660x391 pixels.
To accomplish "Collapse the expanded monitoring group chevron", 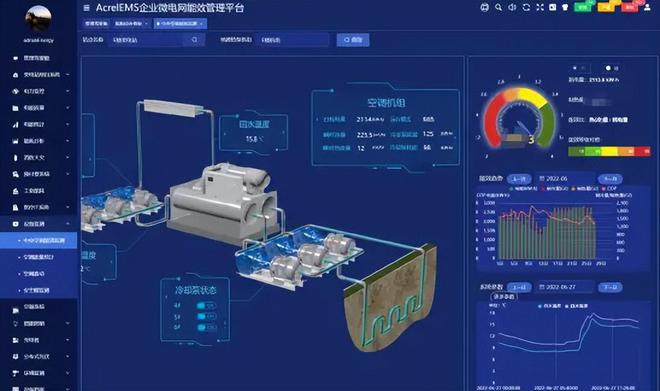I will (x=68, y=223).
